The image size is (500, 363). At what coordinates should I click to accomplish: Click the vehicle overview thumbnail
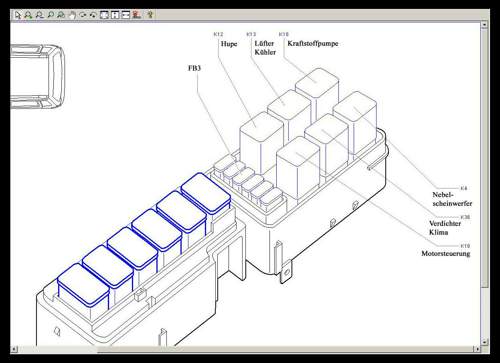click(37, 77)
